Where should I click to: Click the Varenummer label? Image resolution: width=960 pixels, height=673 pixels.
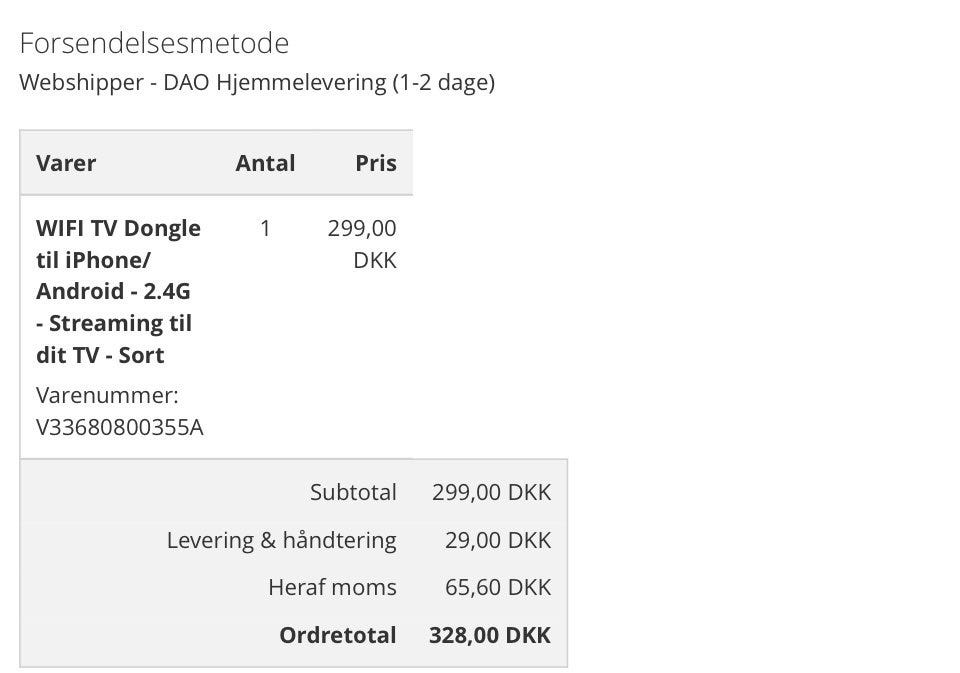pyautogui.click(x=107, y=395)
